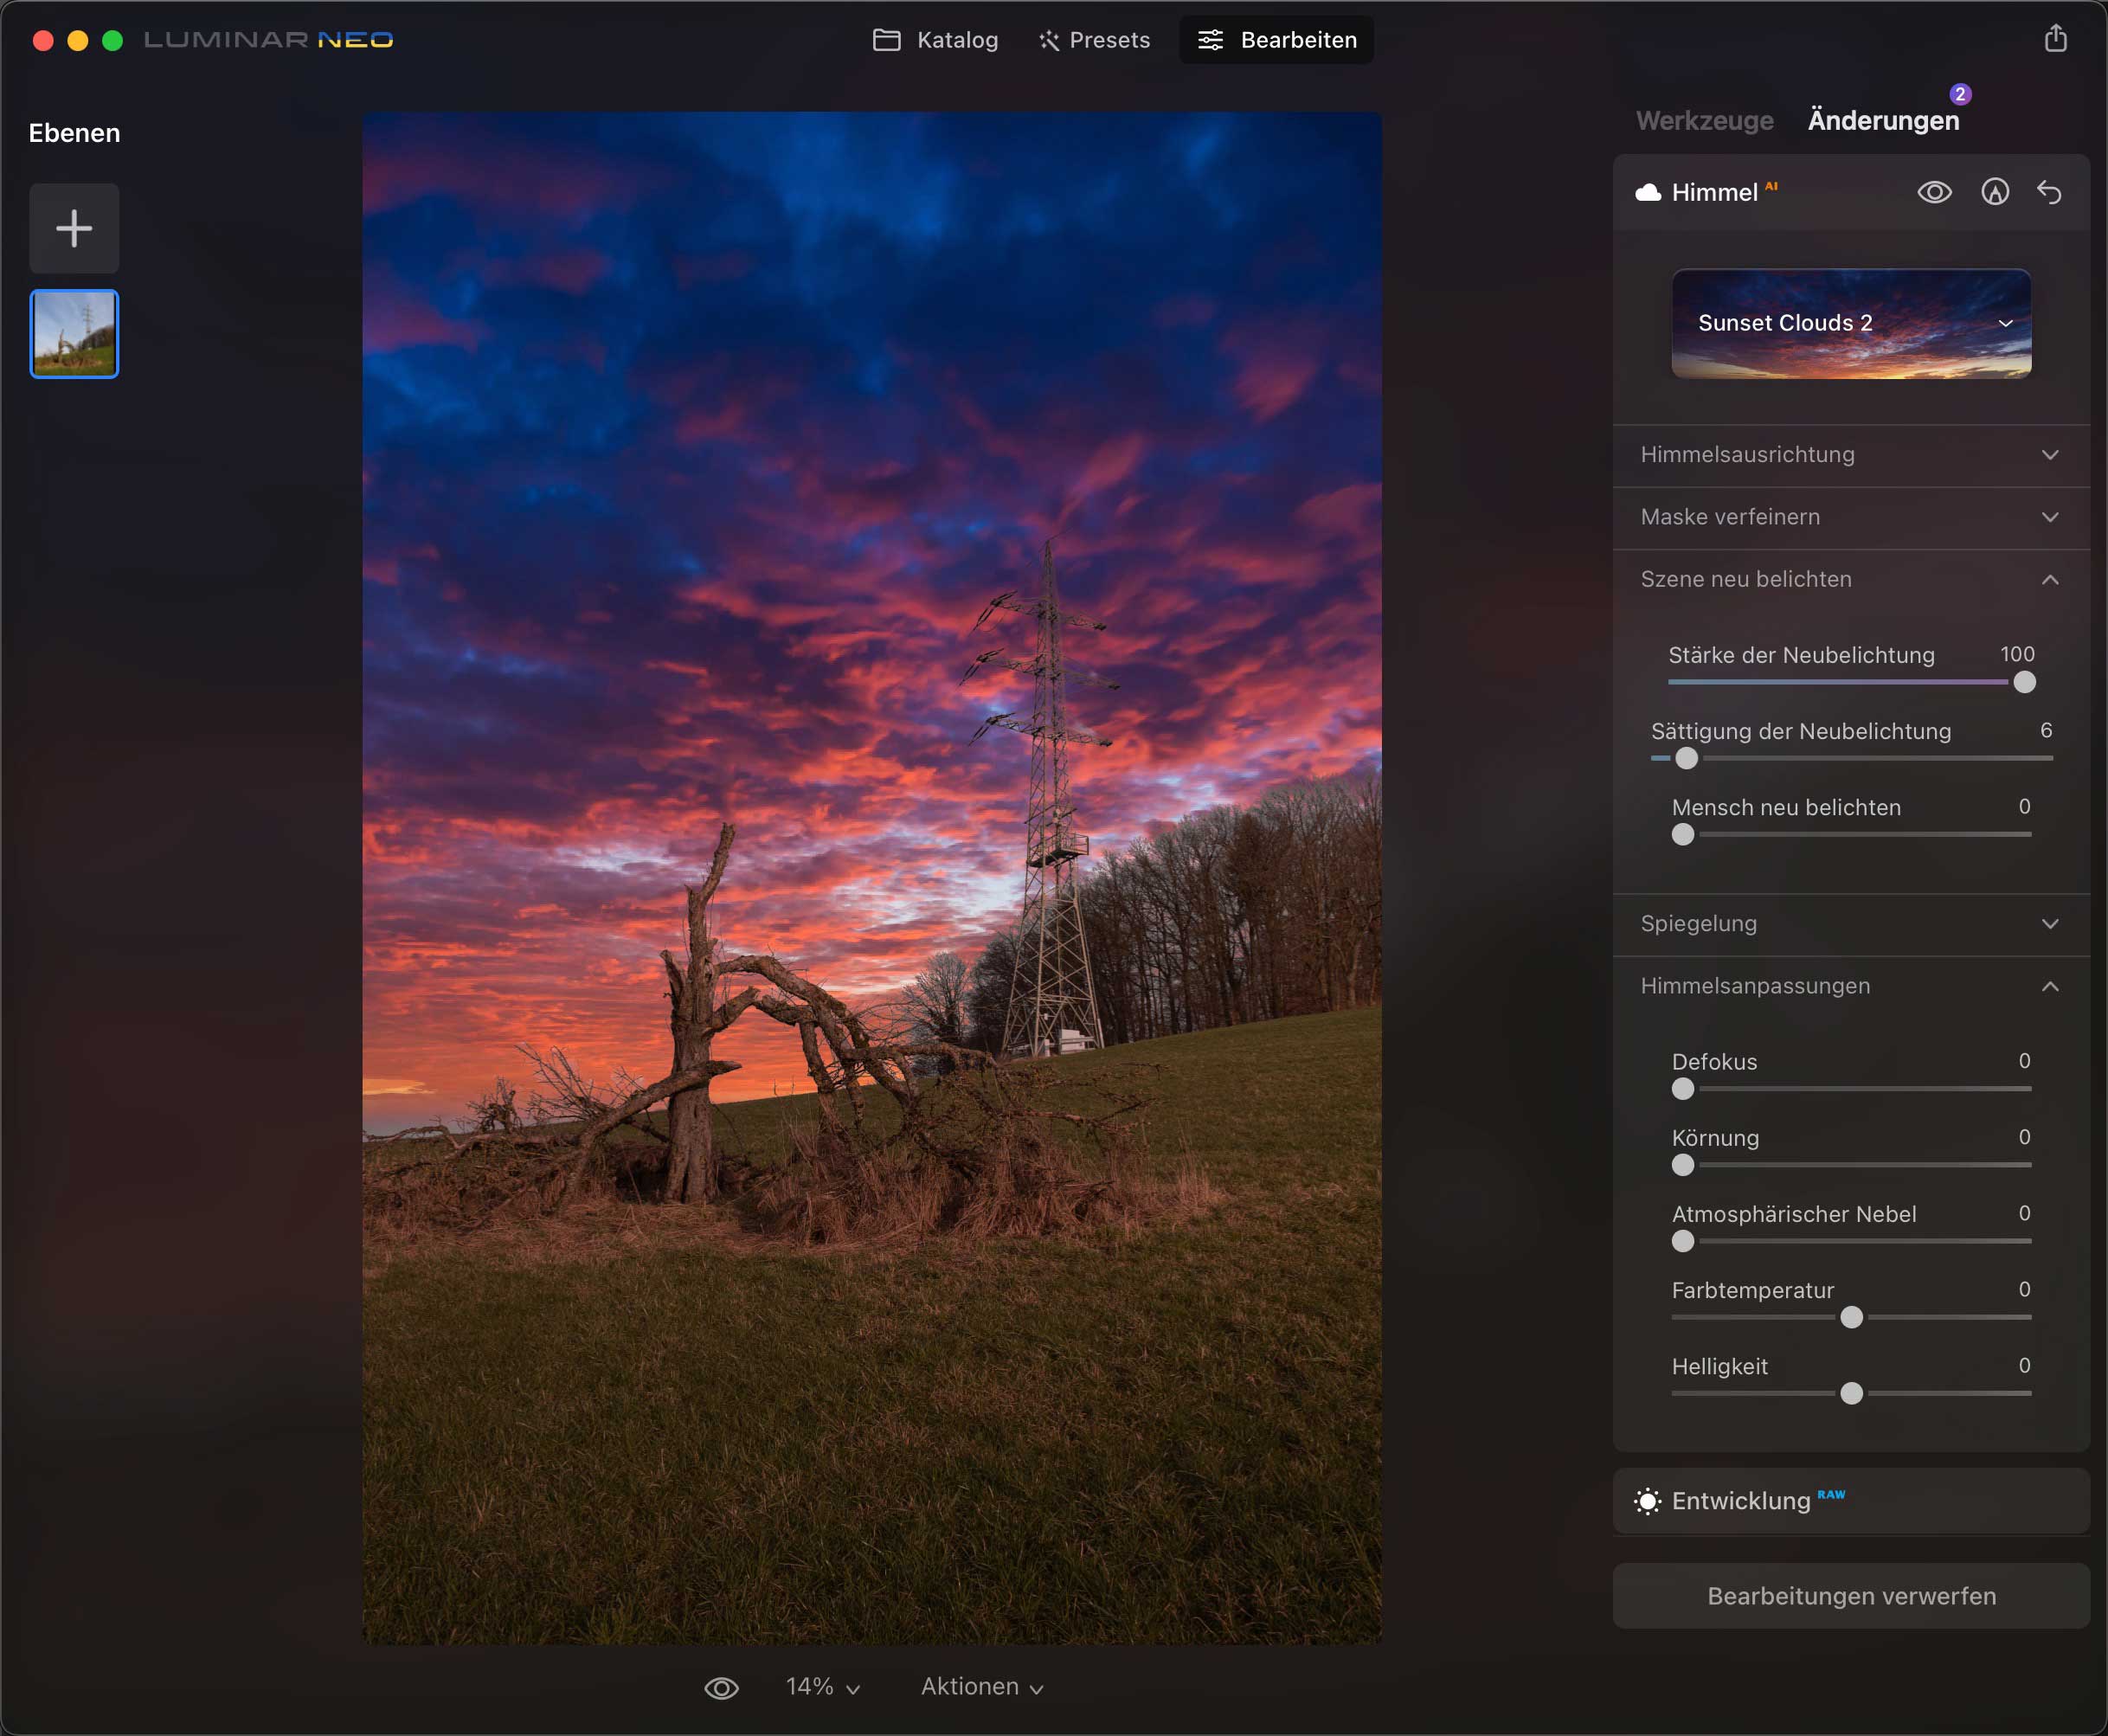Click the Himmel cloud icon
This screenshot has width=2108, height=1736.
[1648, 192]
